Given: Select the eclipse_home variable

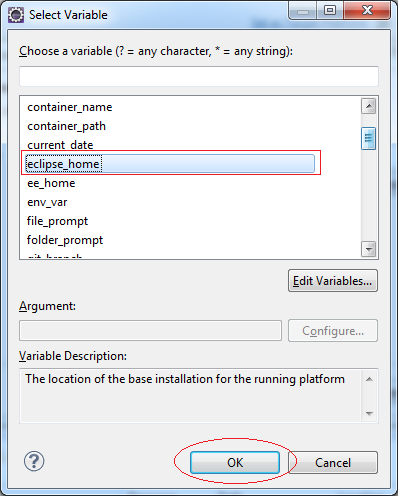Looking at the screenshot, I should click(x=170, y=164).
